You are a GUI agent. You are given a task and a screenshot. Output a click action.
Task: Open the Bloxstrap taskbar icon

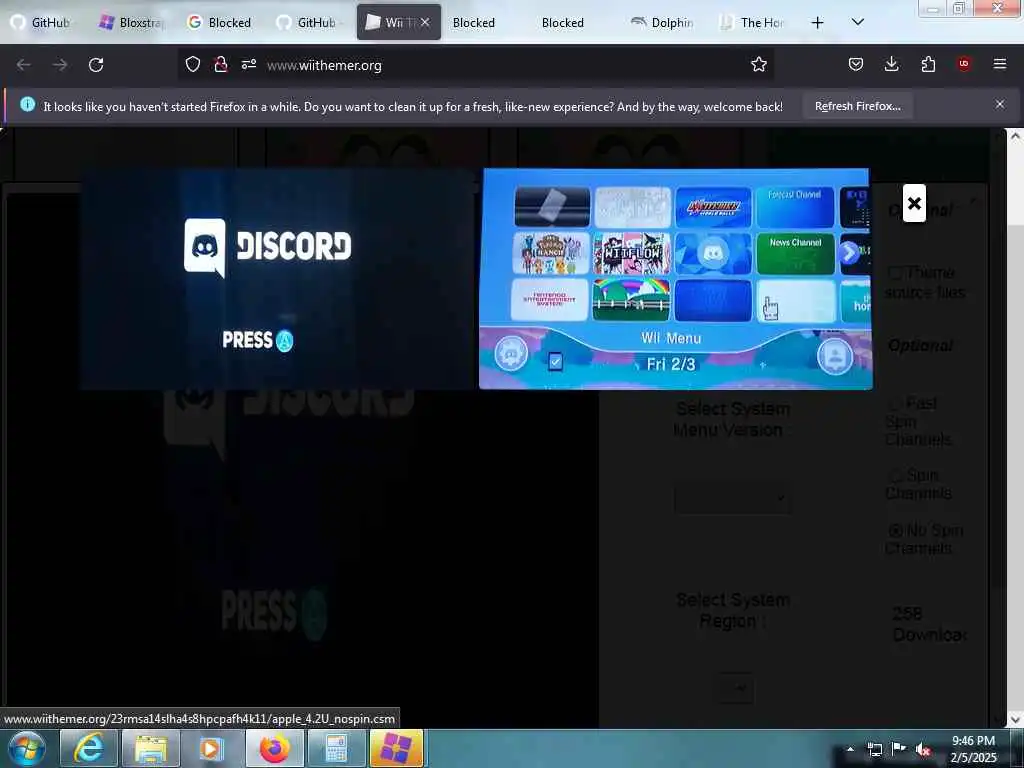point(396,748)
